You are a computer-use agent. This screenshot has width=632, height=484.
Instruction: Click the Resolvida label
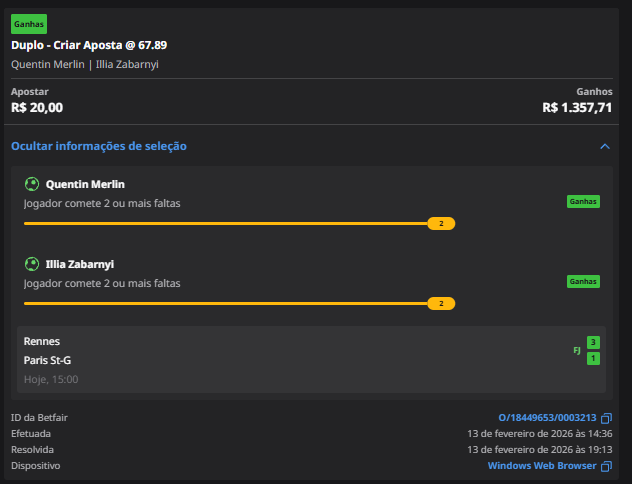pyautogui.click(x=32, y=449)
